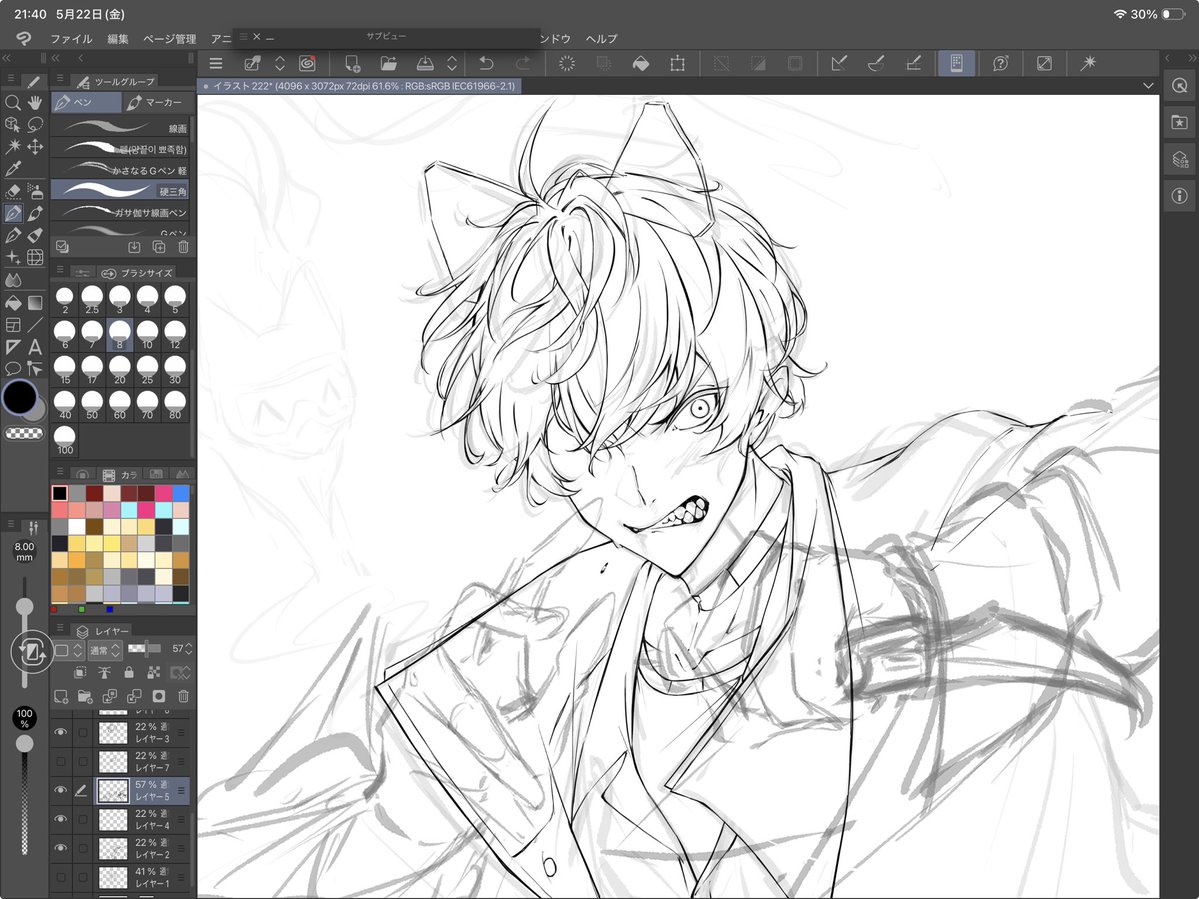The width and height of the screenshot is (1199, 899).
Task: Show hidden layer レイヤー7 via visibility box
Action: point(60,761)
